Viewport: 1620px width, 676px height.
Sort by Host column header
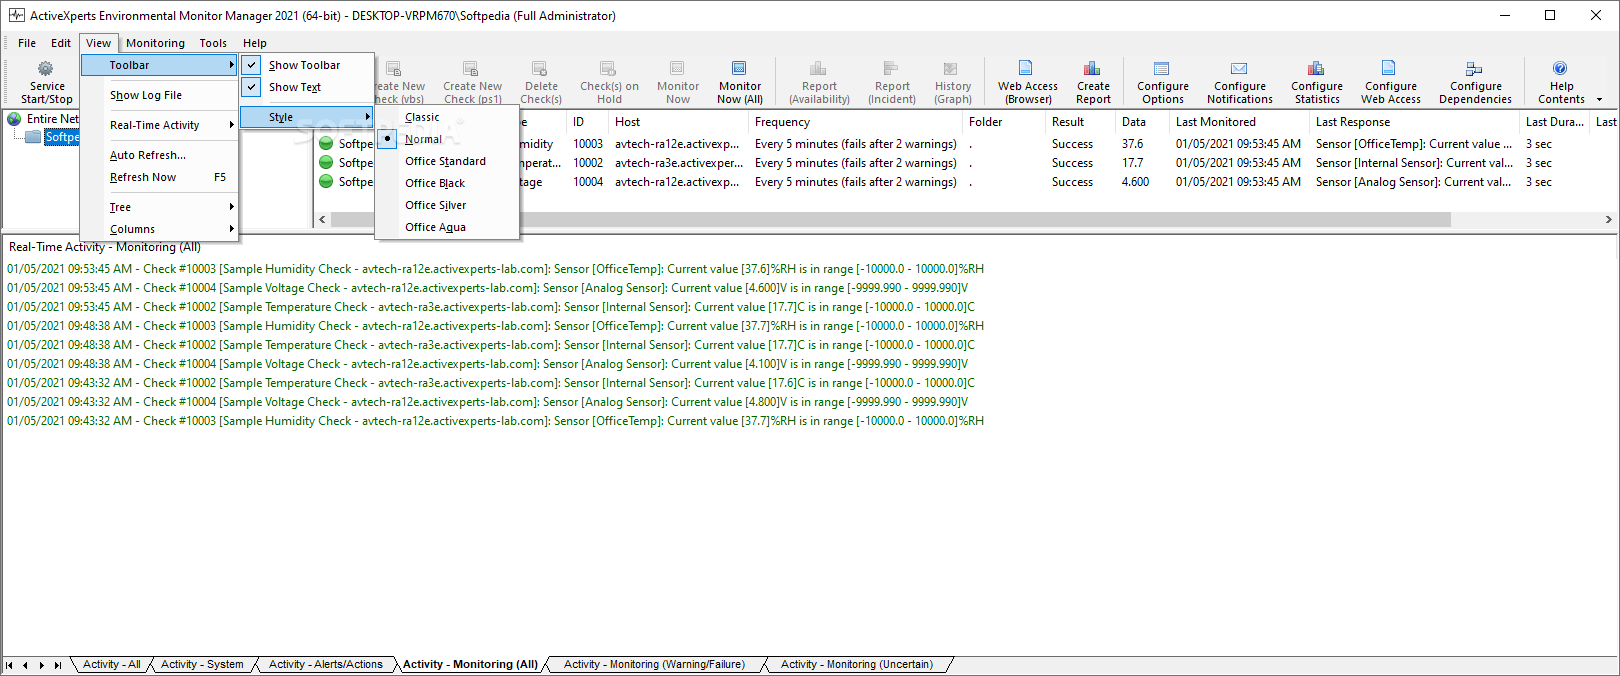(x=678, y=122)
